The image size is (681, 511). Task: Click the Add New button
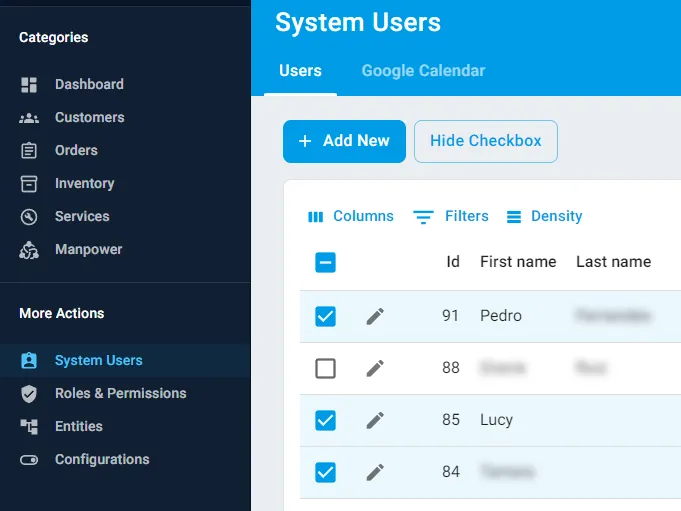click(x=344, y=141)
